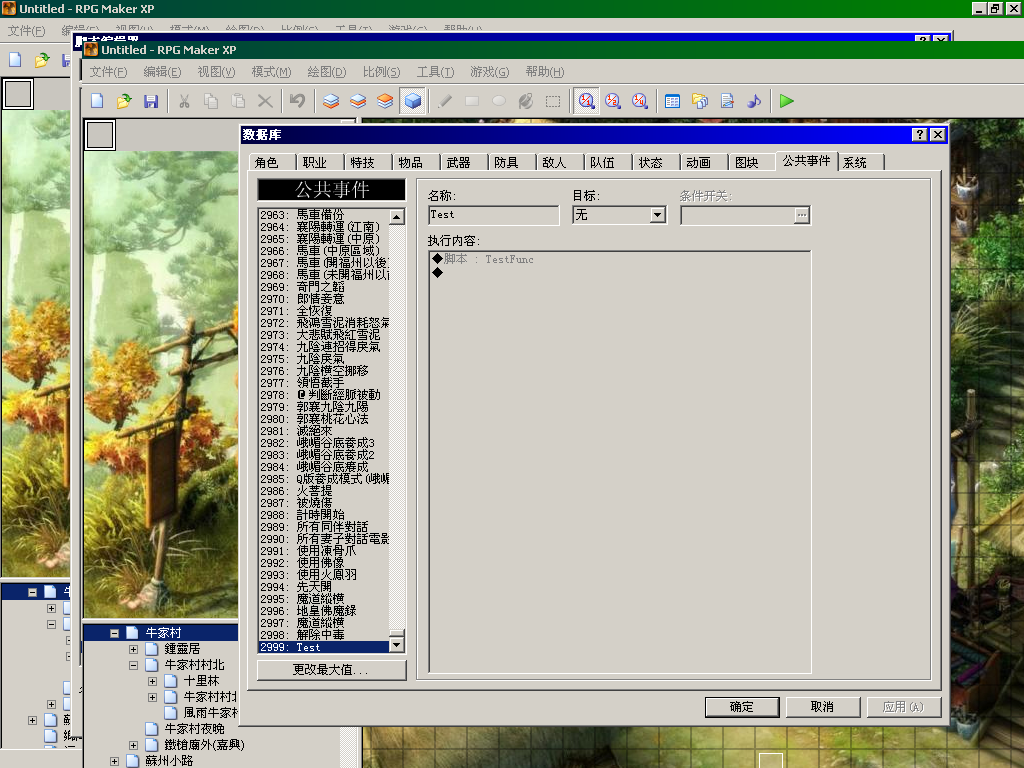Select common event 2988: 計時開始

click(323, 515)
